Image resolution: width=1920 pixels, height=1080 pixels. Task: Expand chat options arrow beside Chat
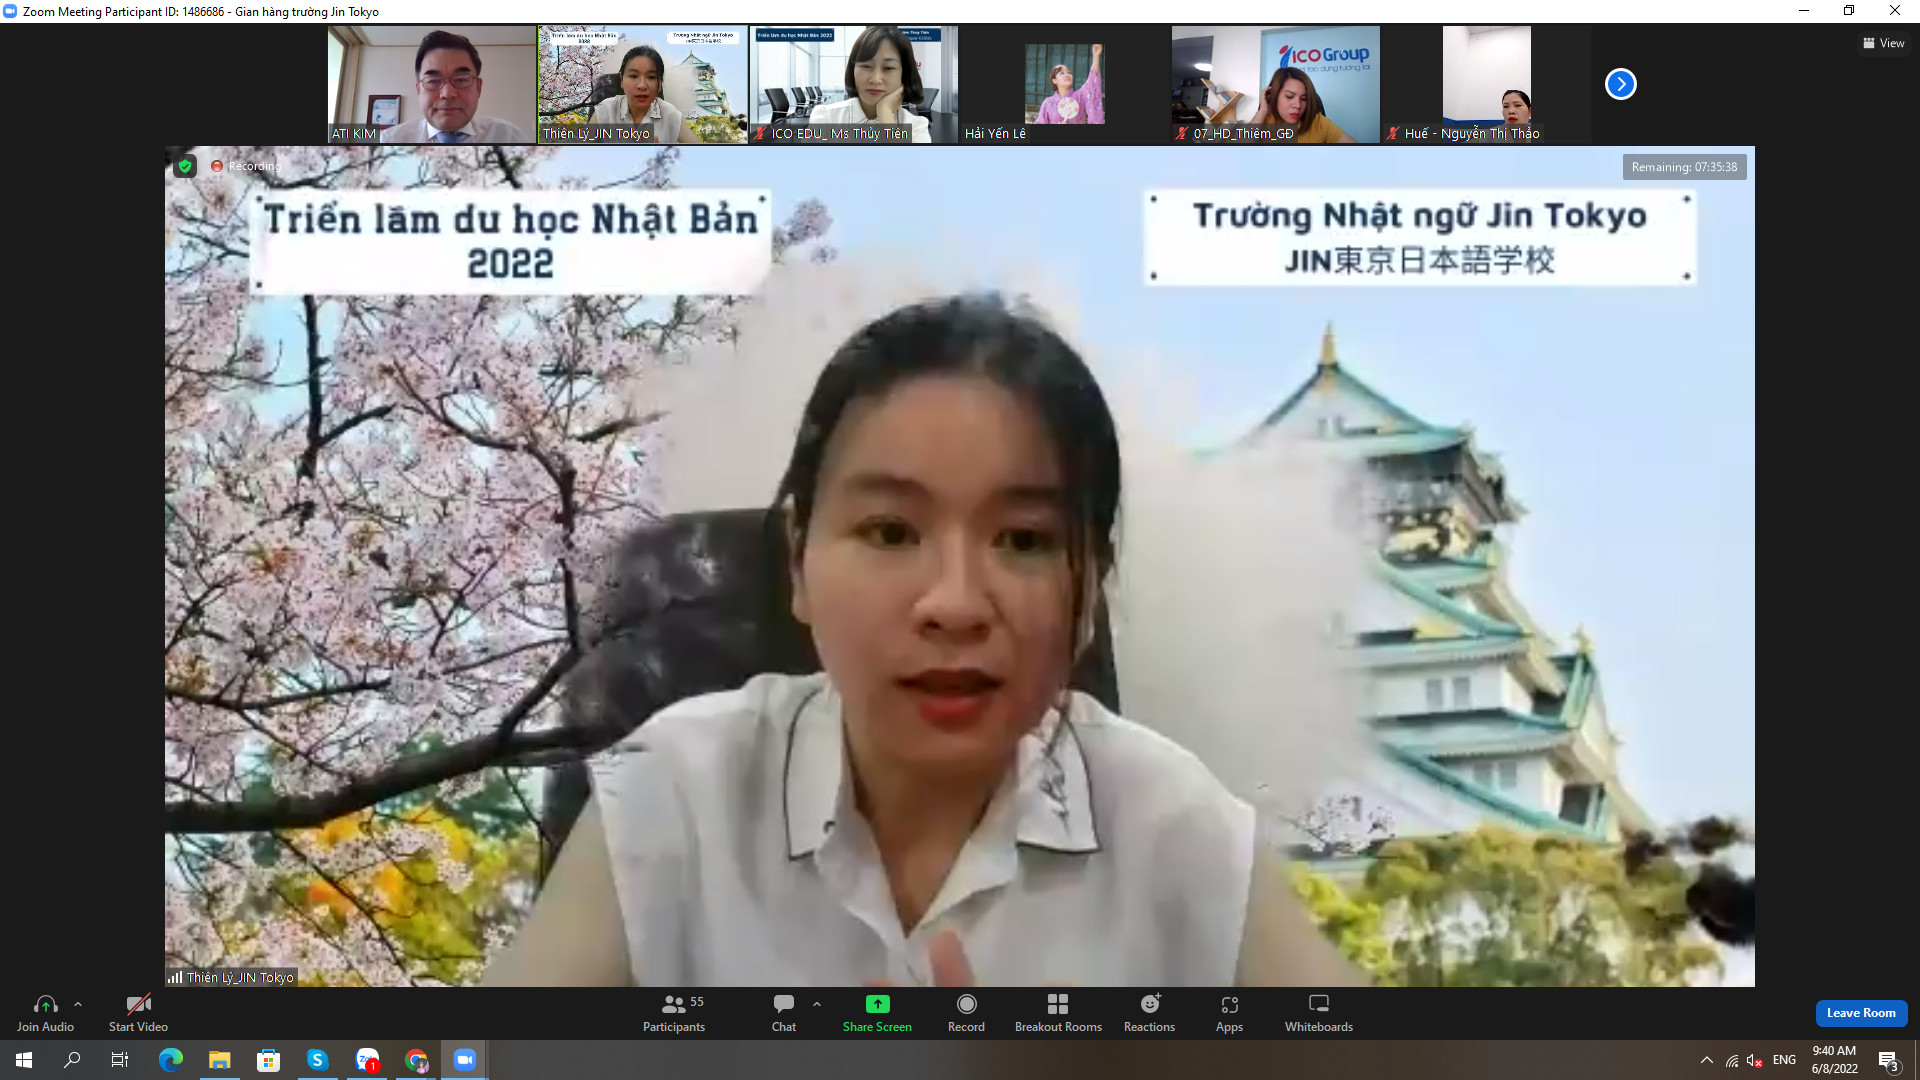point(817,1004)
